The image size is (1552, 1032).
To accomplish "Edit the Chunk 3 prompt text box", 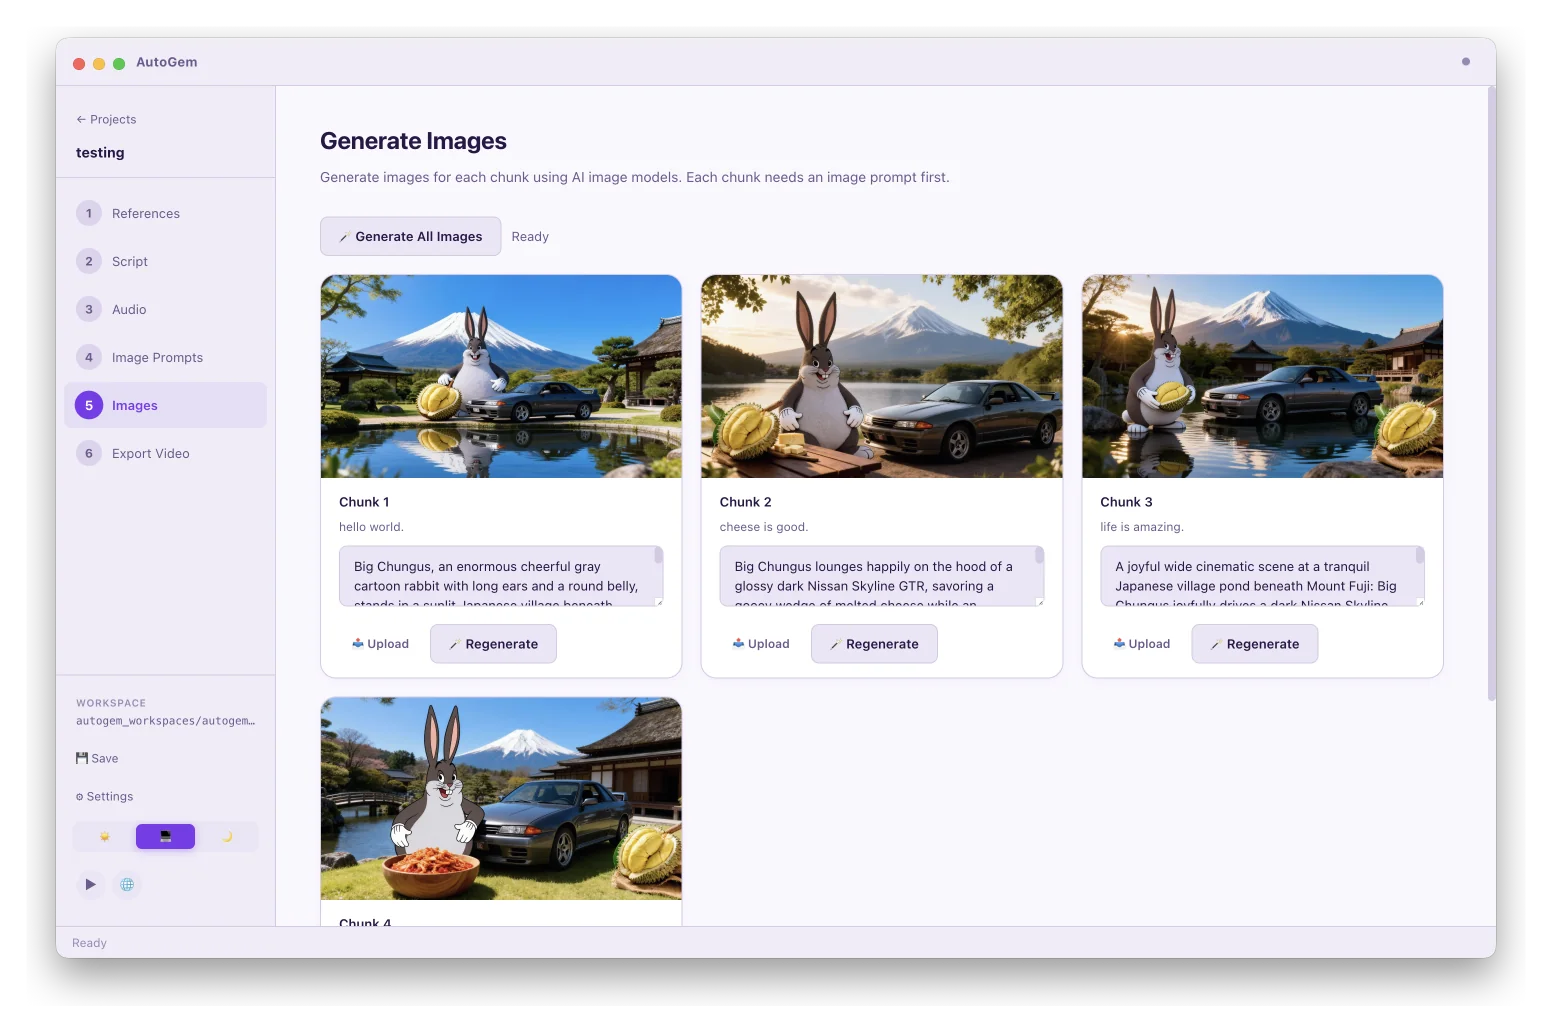I will 1263,576.
